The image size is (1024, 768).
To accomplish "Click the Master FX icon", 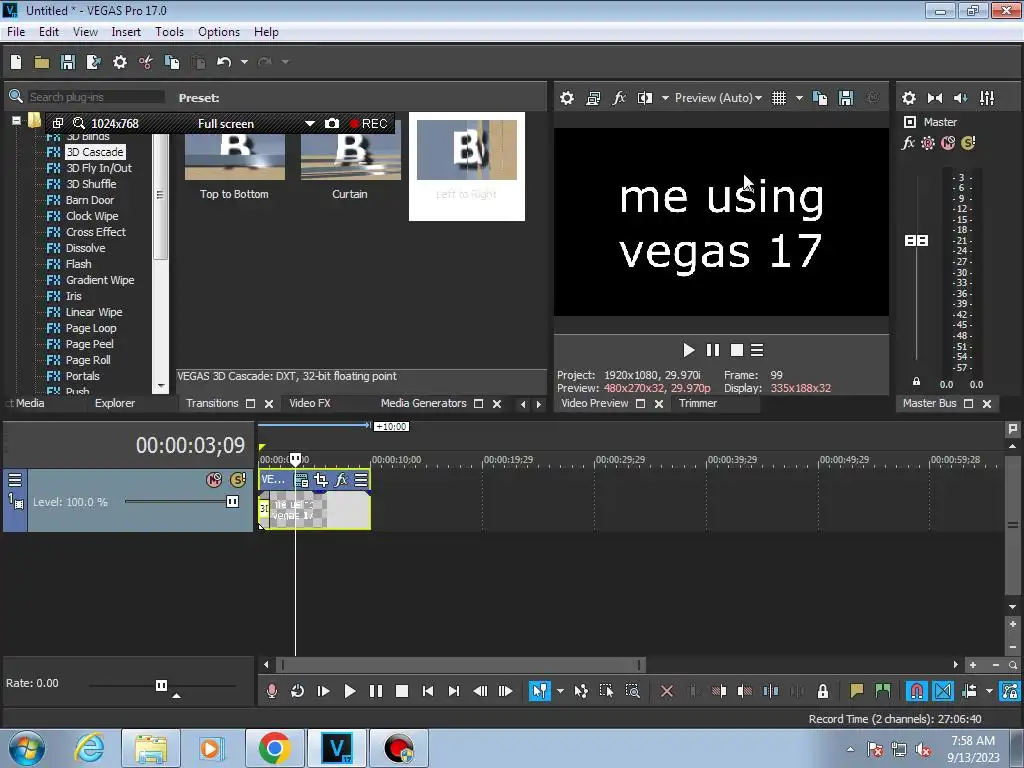I will pos(908,143).
